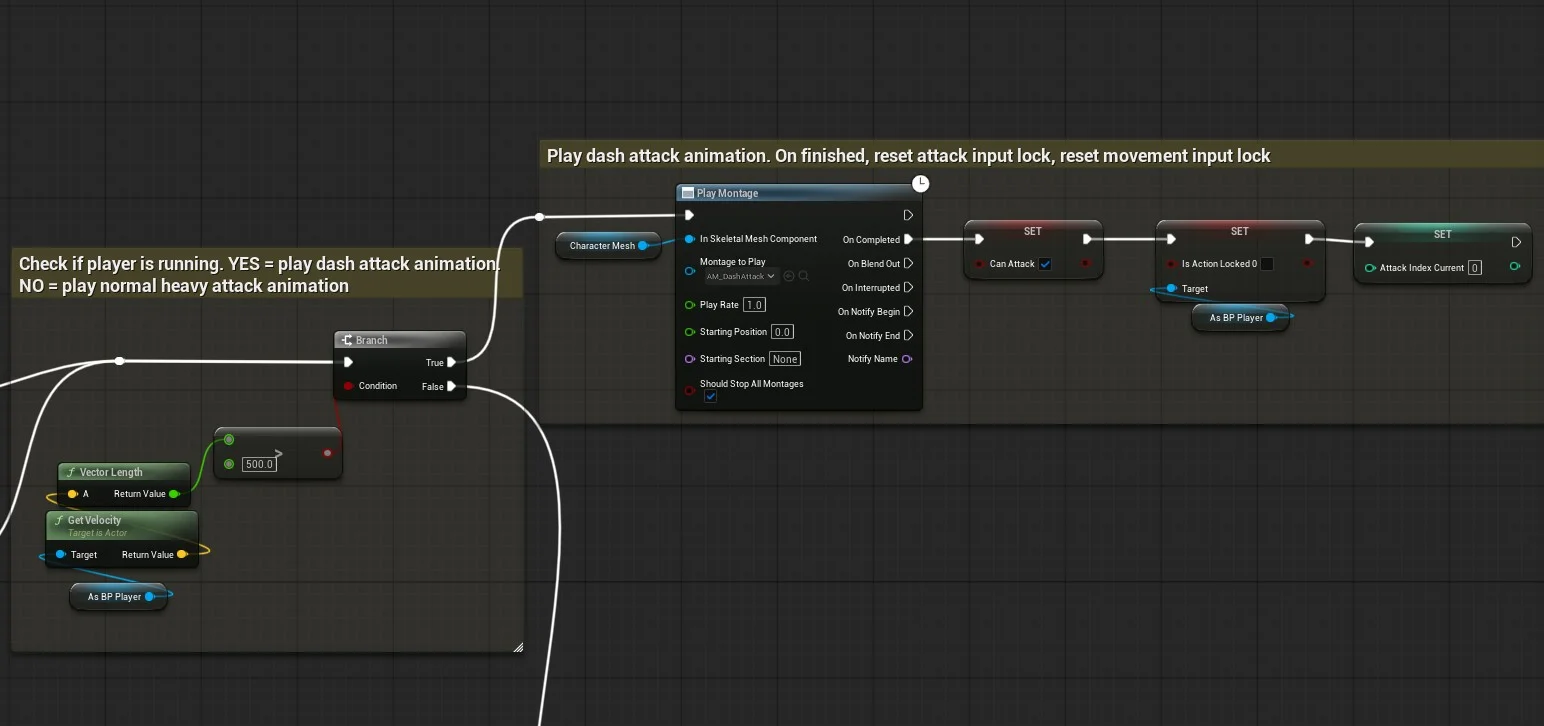Click the Branch False output pin
The height and width of the screenshot is (726, 1544).
tap(452, 386)
